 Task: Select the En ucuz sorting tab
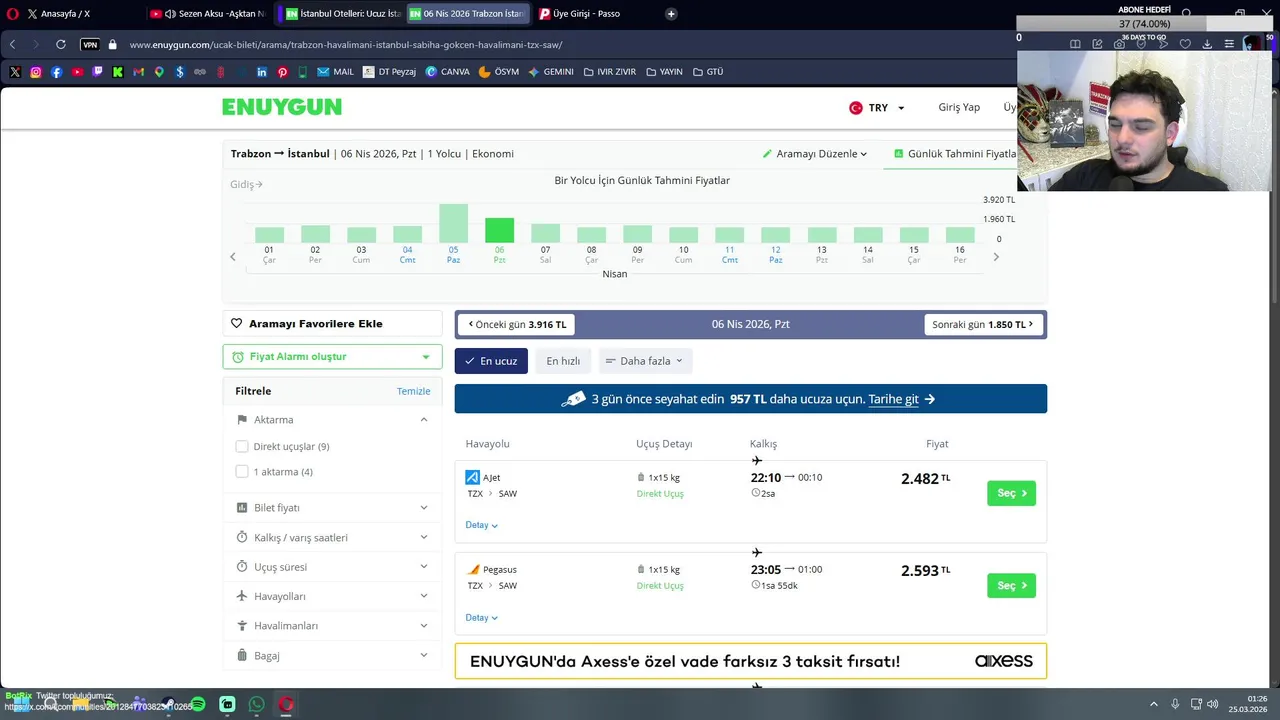[491, 361]
